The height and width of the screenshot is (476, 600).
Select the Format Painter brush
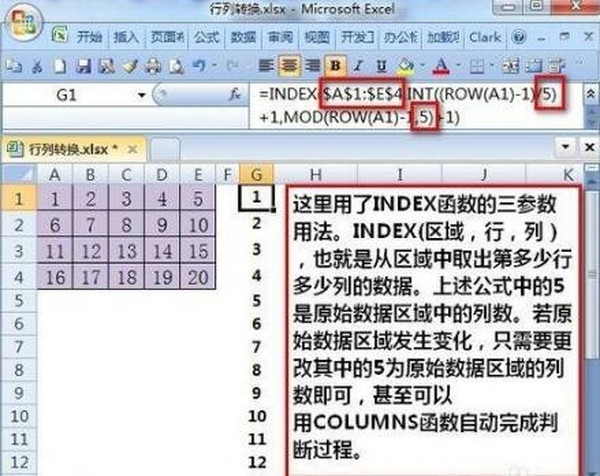(130, 67)
